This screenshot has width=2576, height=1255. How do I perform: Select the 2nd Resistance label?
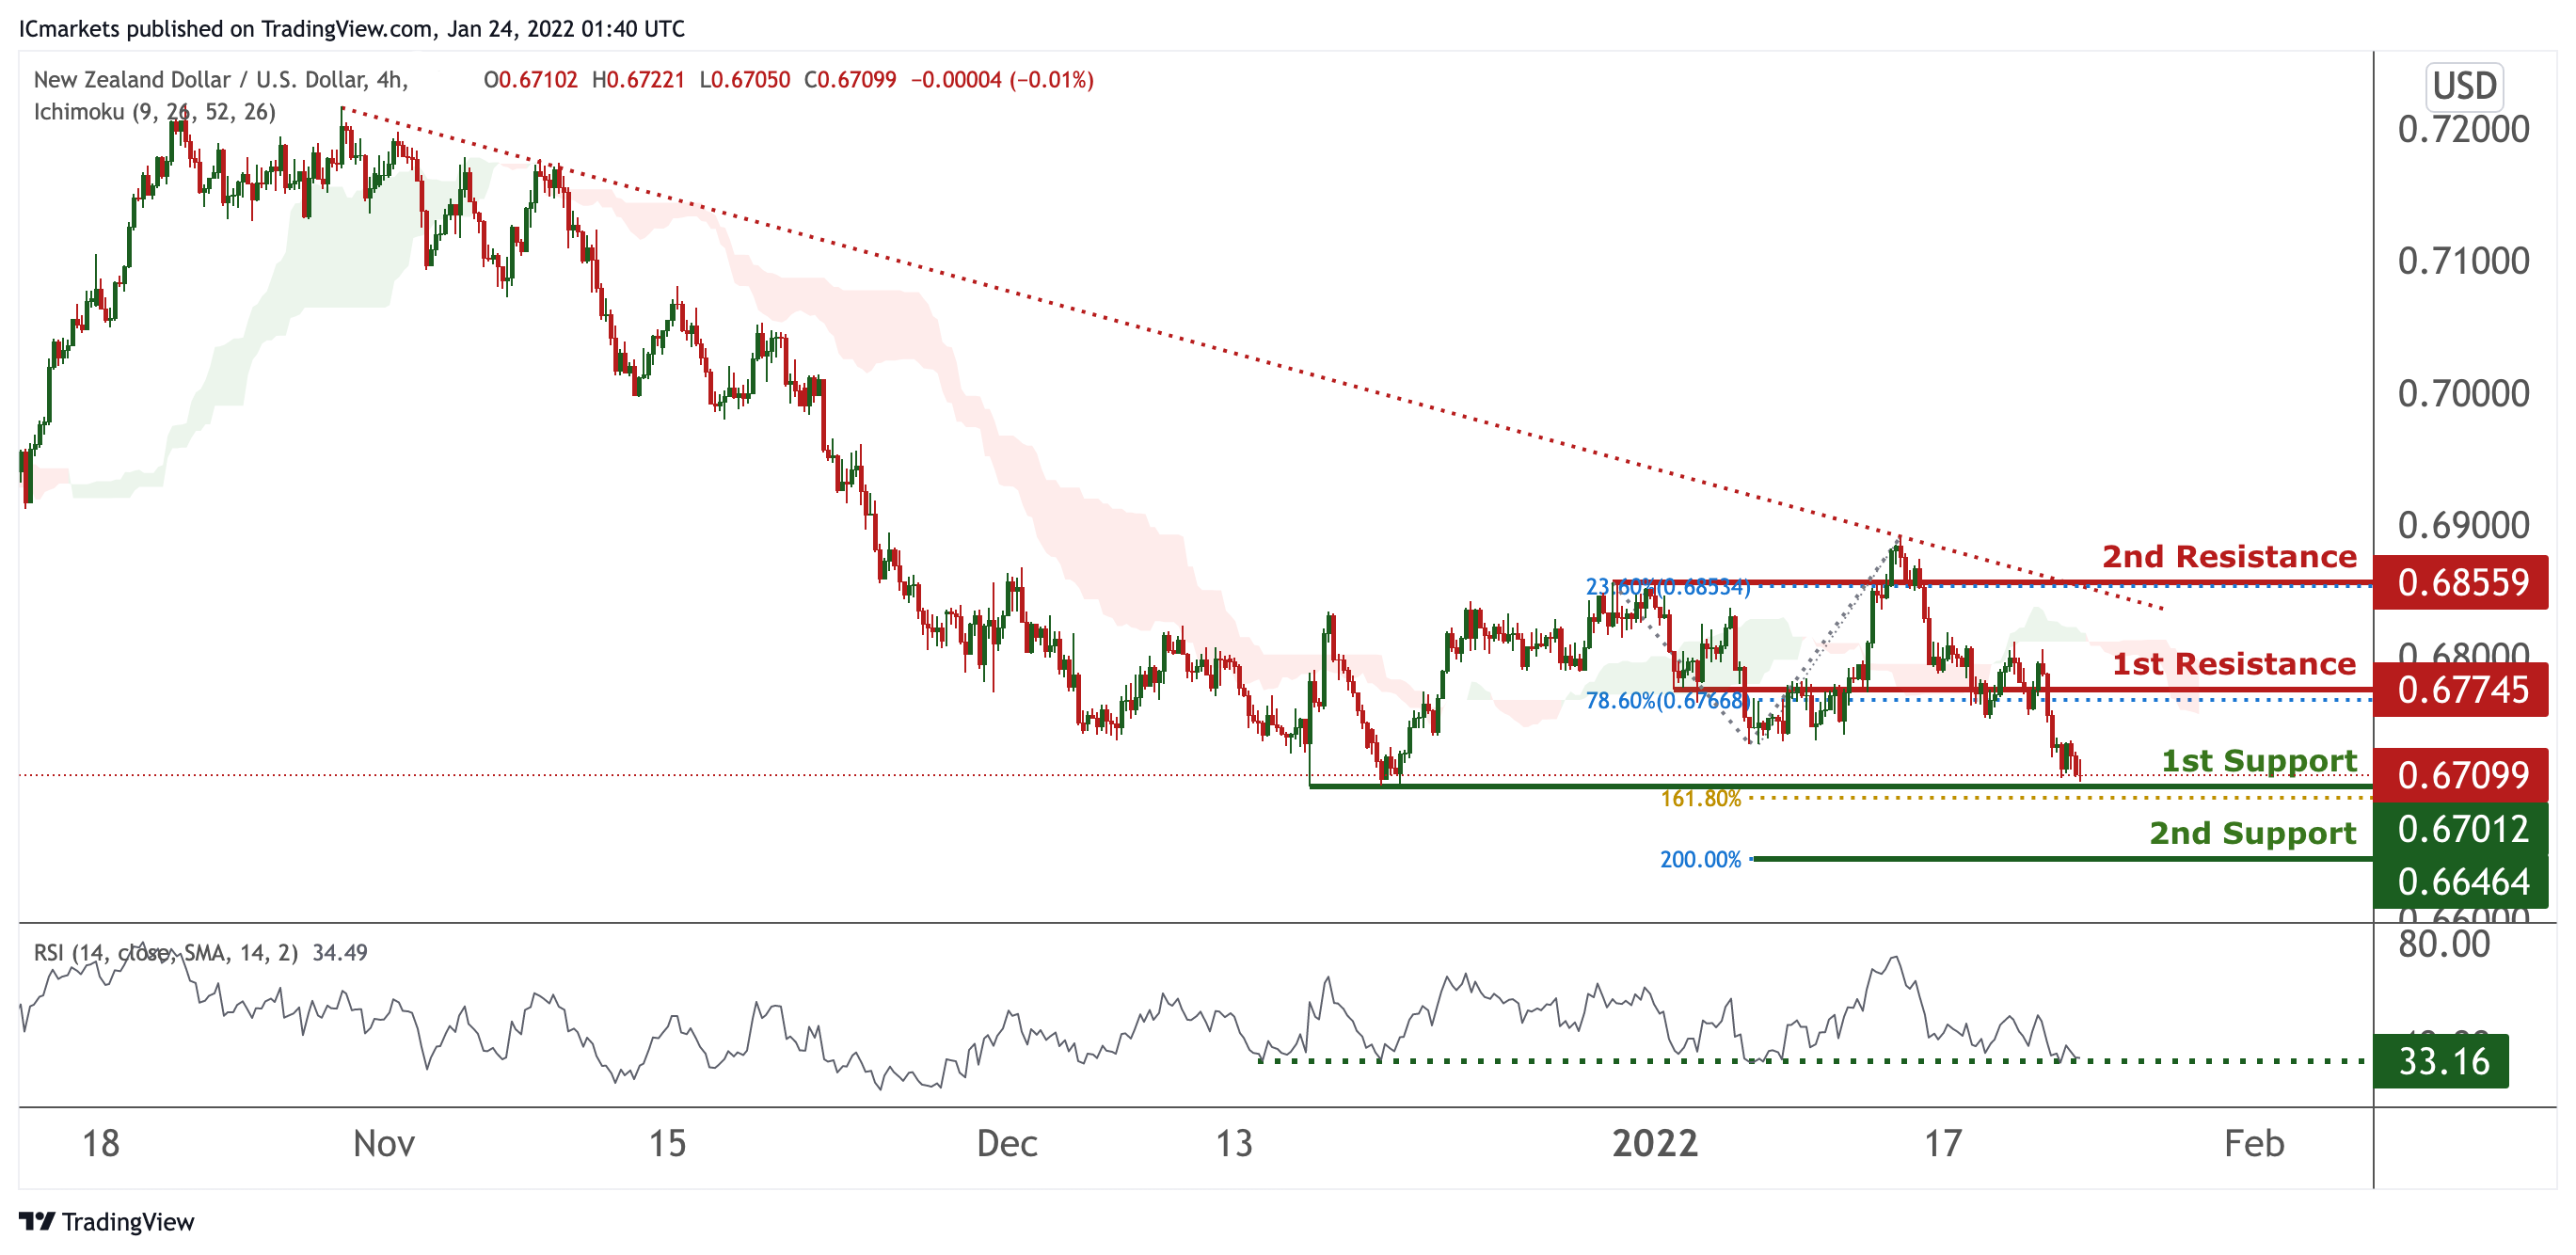2229,556
